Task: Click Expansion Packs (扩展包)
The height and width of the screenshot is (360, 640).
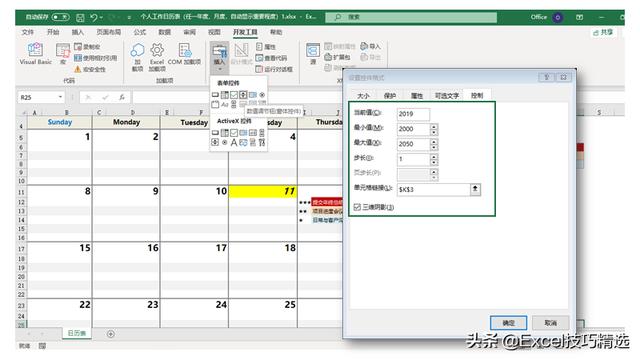Action: coord(338,57)
